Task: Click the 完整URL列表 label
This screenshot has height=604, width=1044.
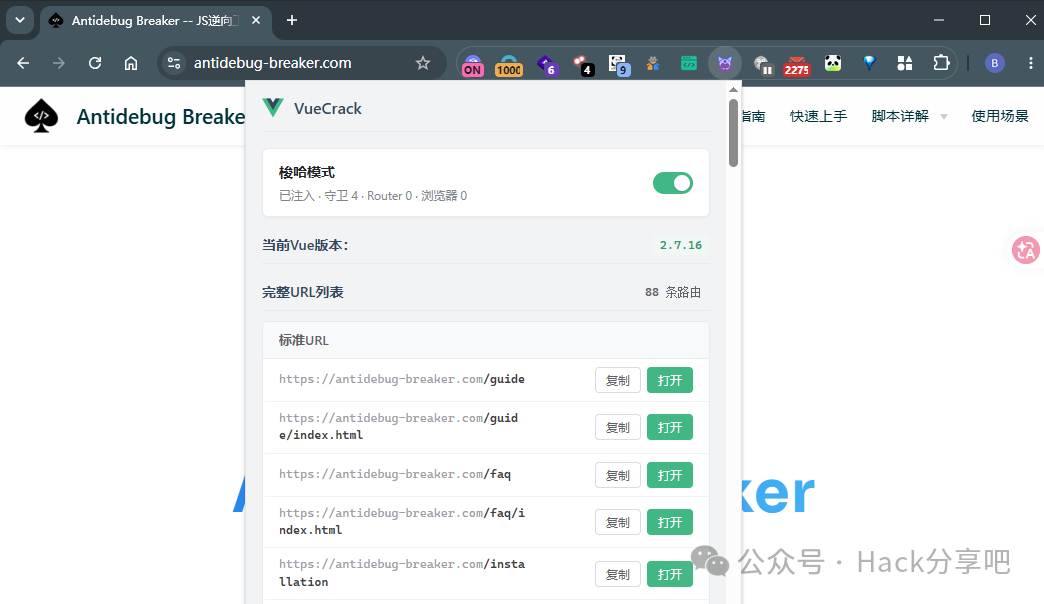Action: 303,292
